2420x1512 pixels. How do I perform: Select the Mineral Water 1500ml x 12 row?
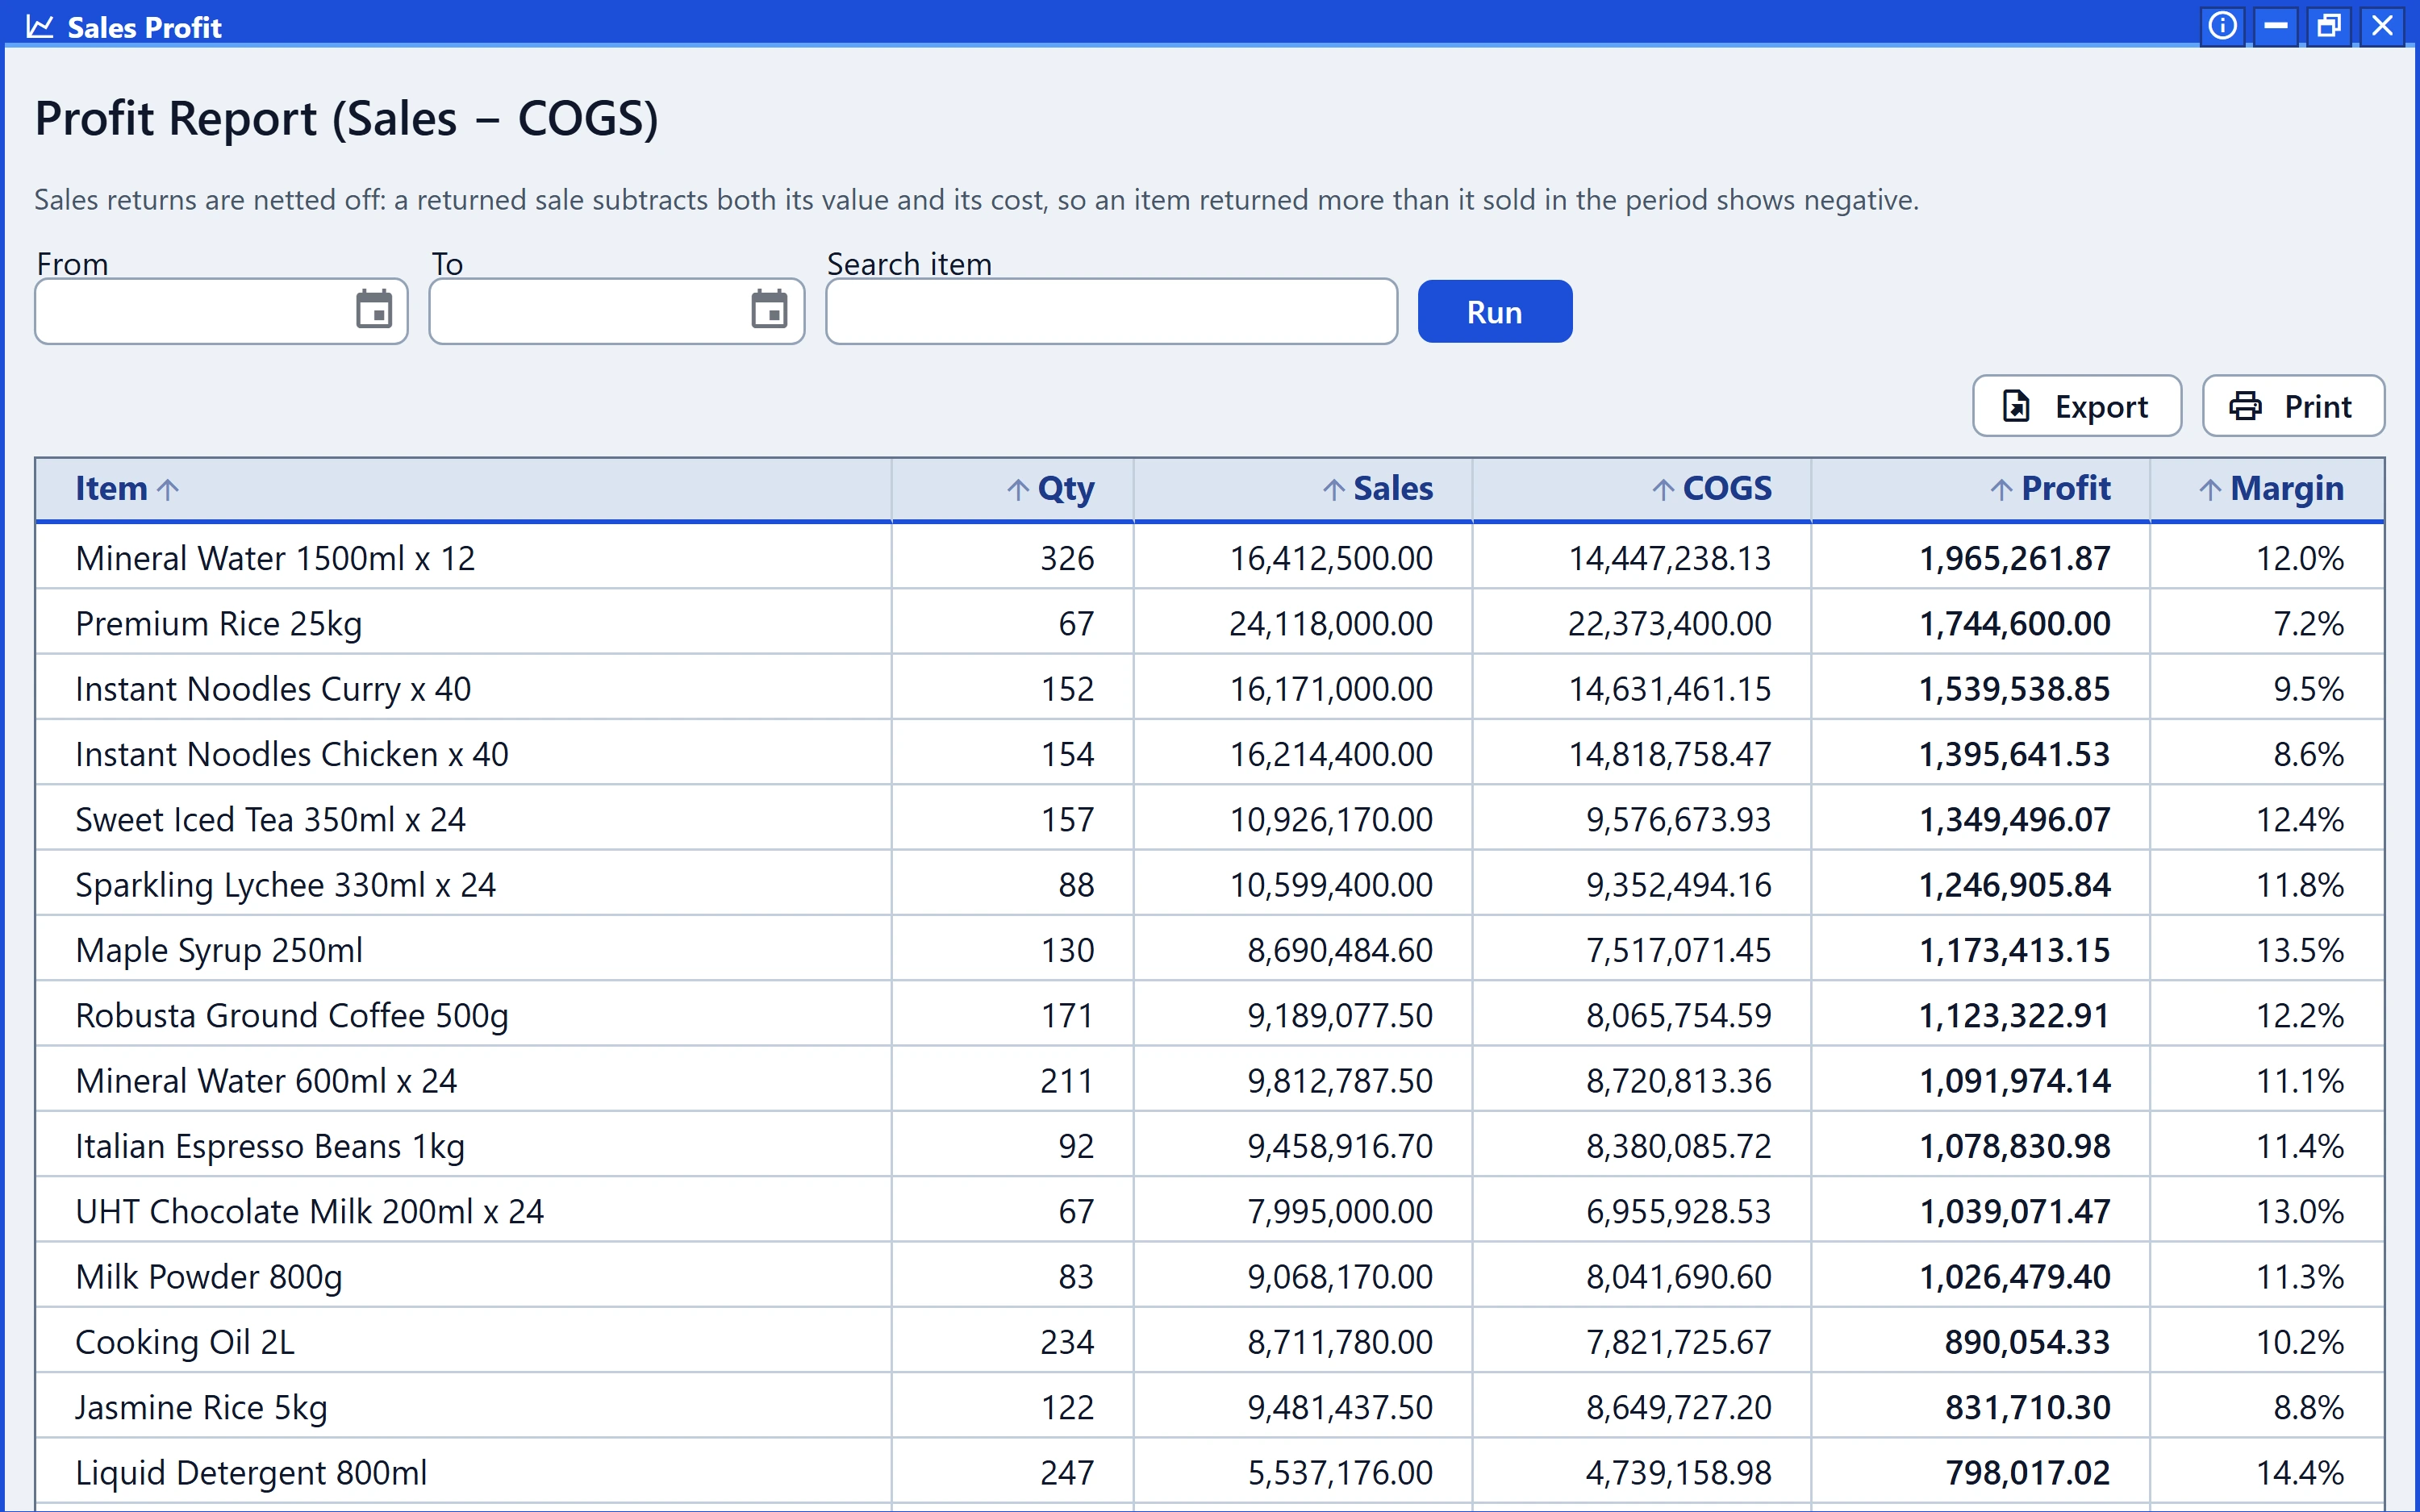[x=1210, y=558]
